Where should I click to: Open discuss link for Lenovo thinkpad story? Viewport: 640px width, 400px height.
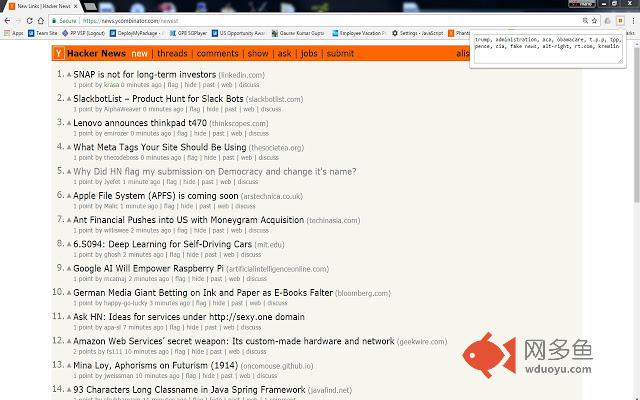point(259,133)
